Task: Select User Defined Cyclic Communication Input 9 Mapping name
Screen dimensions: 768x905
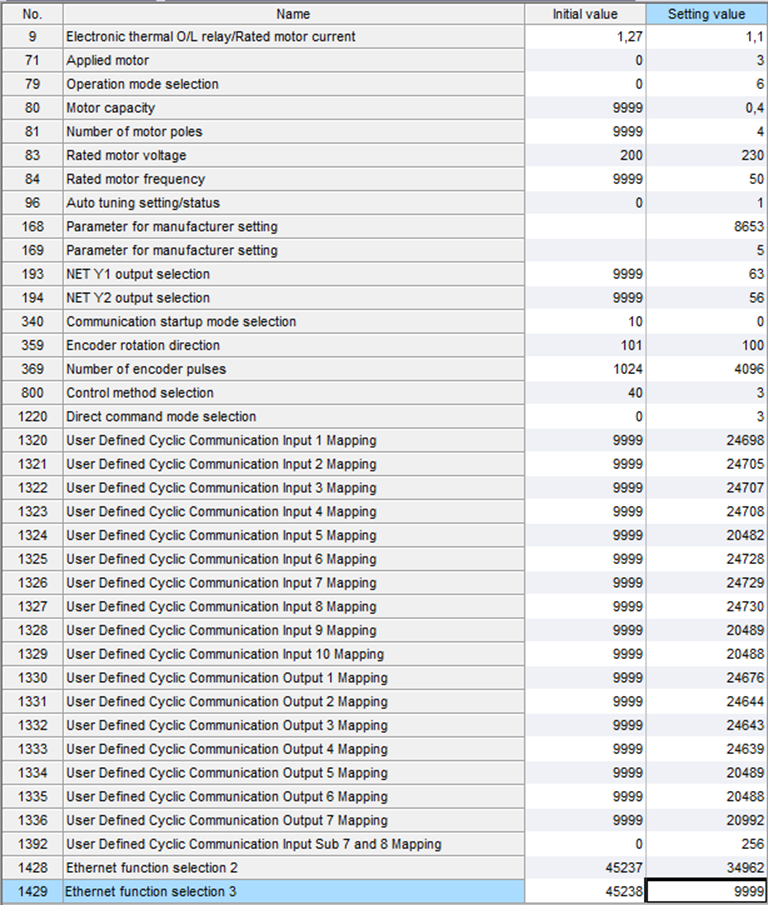Action: [x=293, y=630]
